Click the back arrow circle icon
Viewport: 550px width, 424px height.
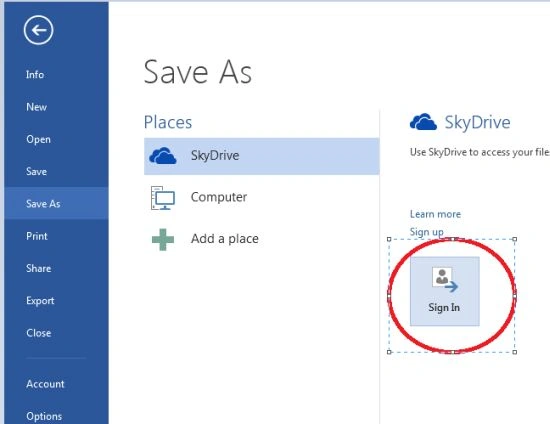tap(39, 30)
